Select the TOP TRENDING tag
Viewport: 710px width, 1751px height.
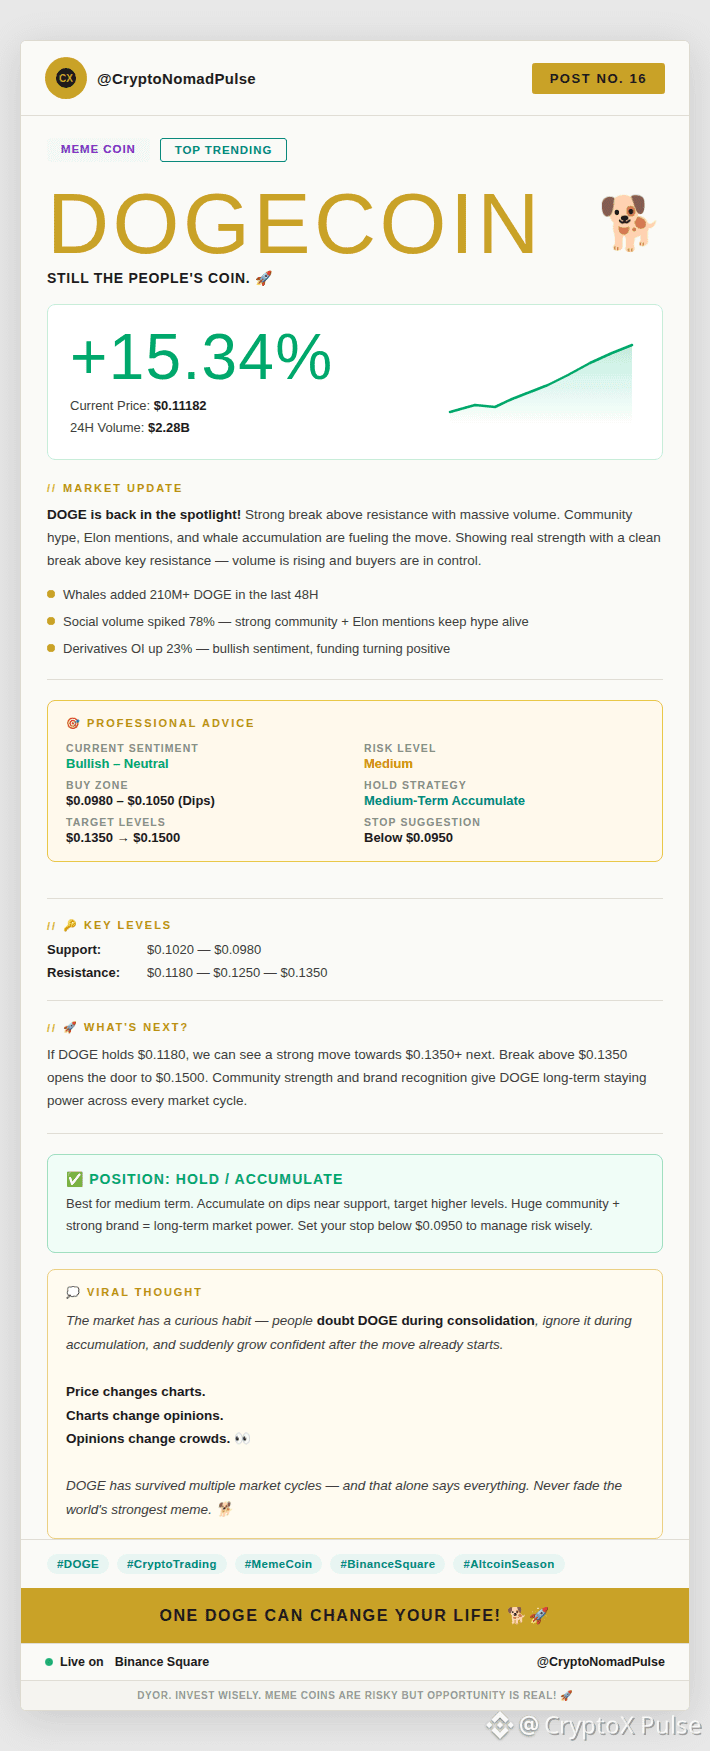tap(223, 150)
